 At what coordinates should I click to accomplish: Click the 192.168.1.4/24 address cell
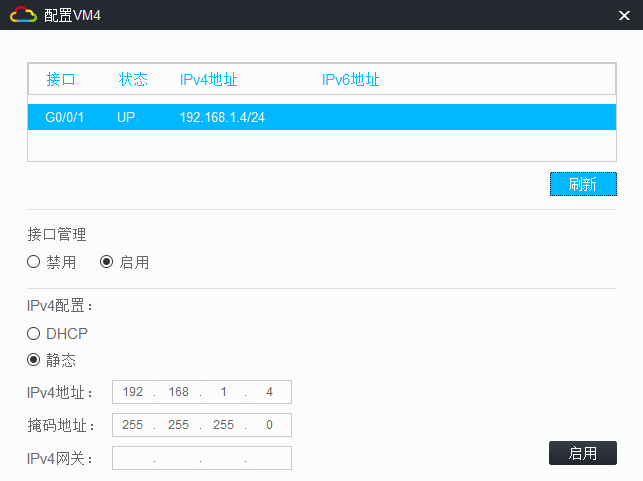point(222,117)
